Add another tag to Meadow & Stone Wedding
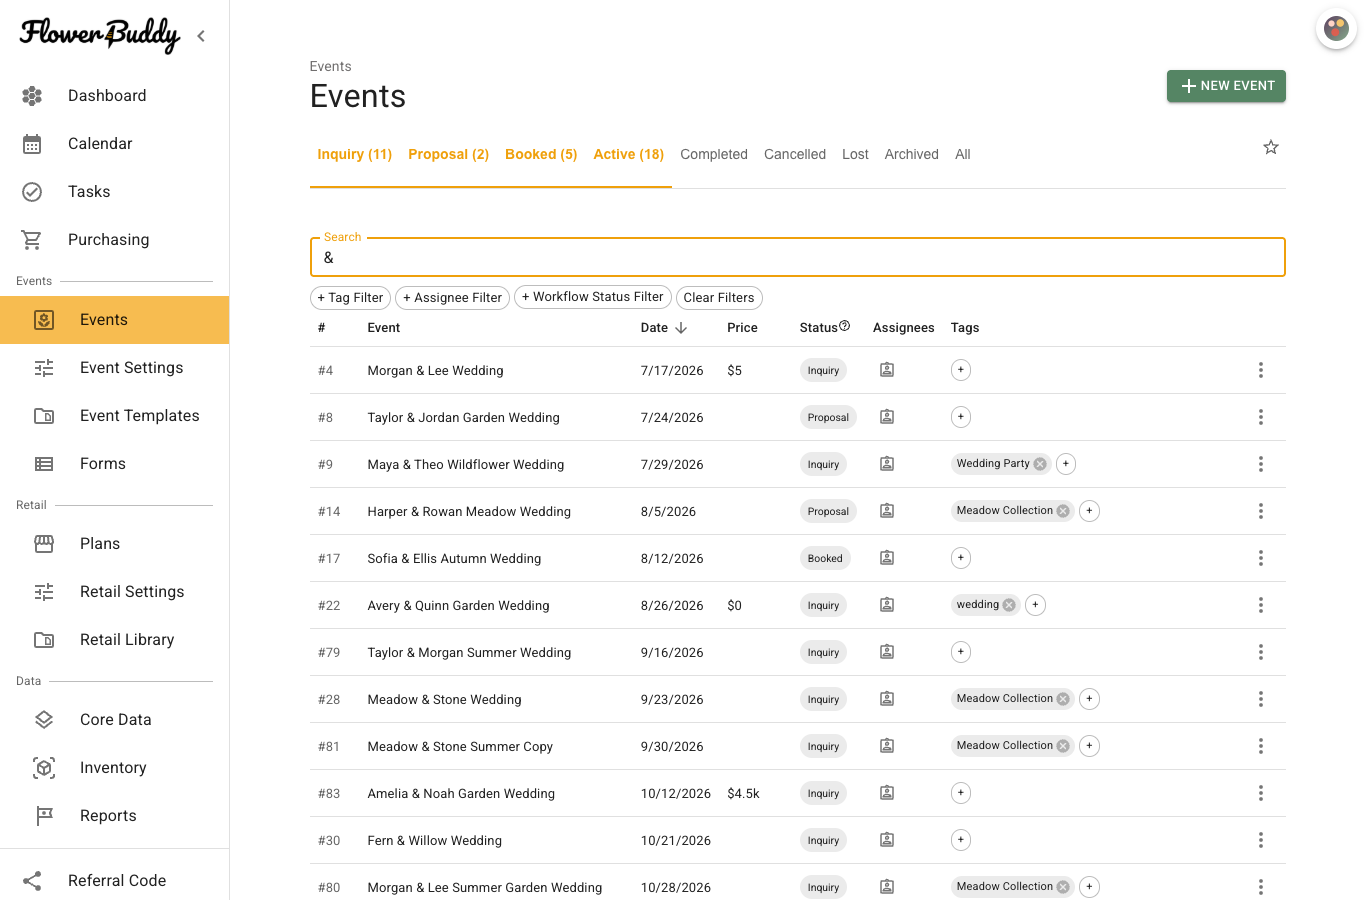1365x900 pixels. [1090, 699]
